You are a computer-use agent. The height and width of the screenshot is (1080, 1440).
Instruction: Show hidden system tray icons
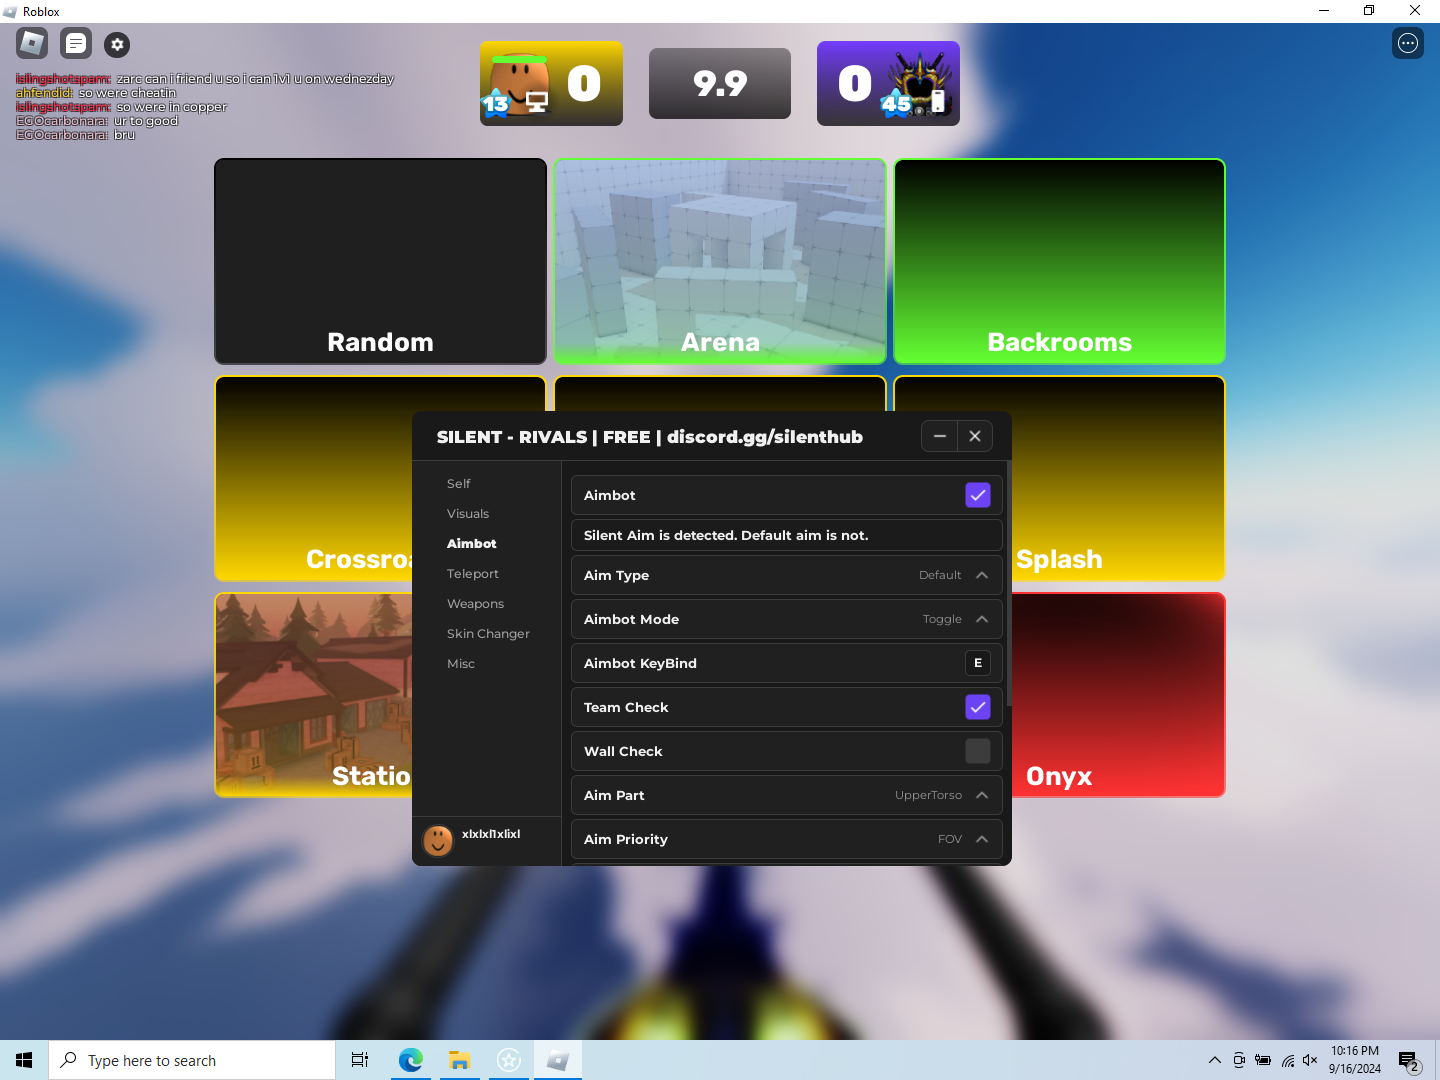1214,1060
